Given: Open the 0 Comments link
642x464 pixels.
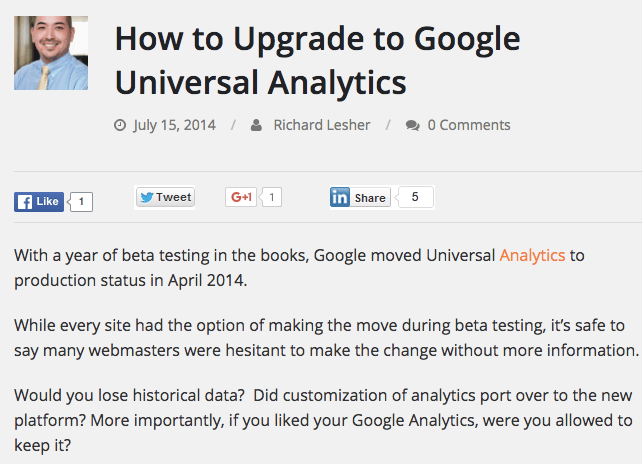Looking at the screenshot, I should tap(469, 125).
